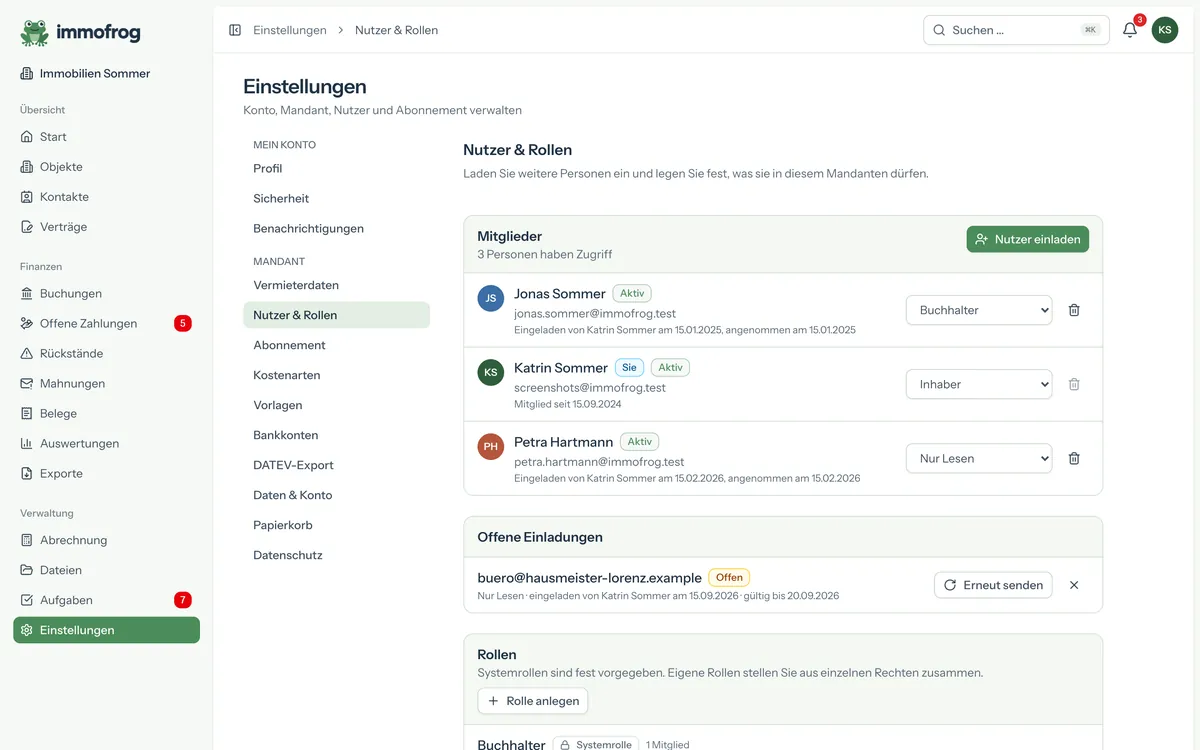Screen dimensions: 1200x750
Task: Open Vorlagen settings
Action: pyautogui.click(x=336, y=405)
